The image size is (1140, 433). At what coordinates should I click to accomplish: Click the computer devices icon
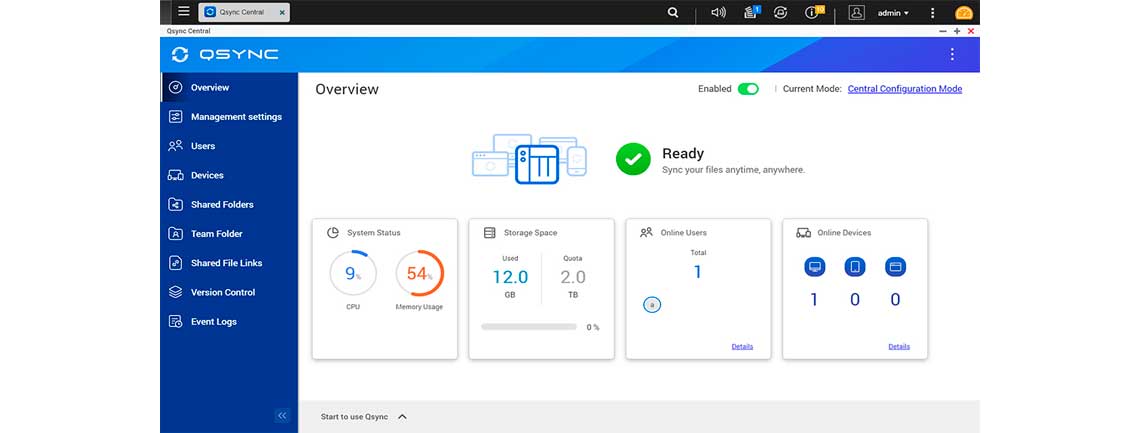click(x=814, y=267)
